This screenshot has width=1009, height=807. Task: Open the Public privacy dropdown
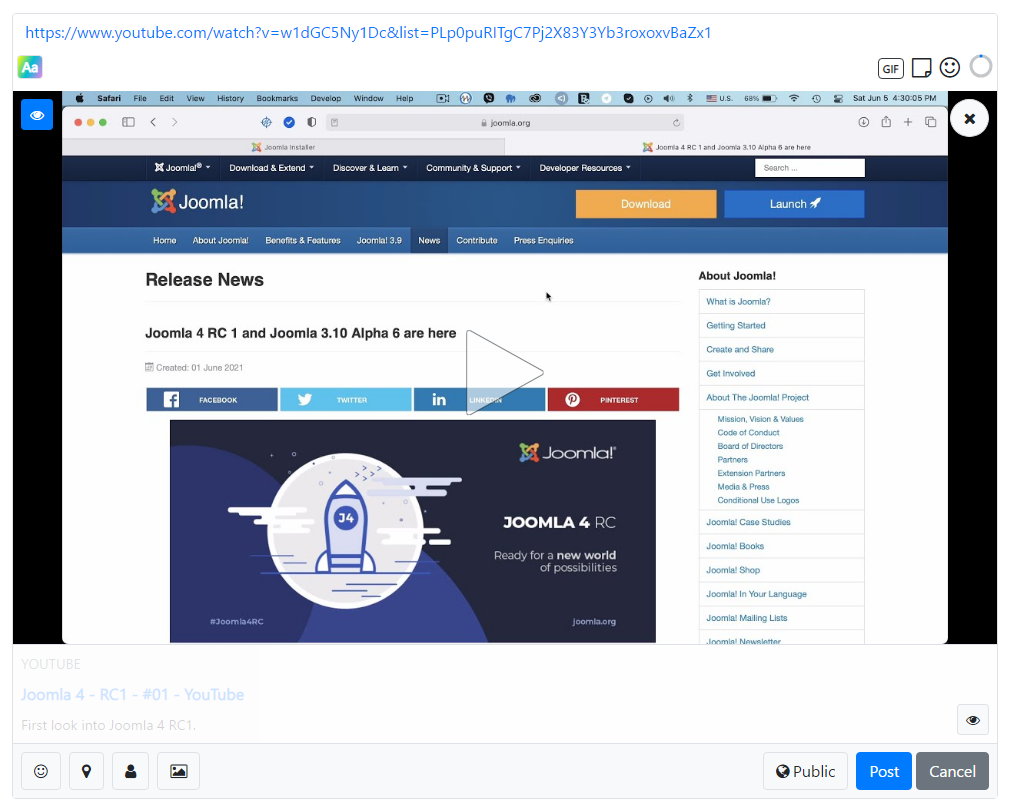pos(805,771)
